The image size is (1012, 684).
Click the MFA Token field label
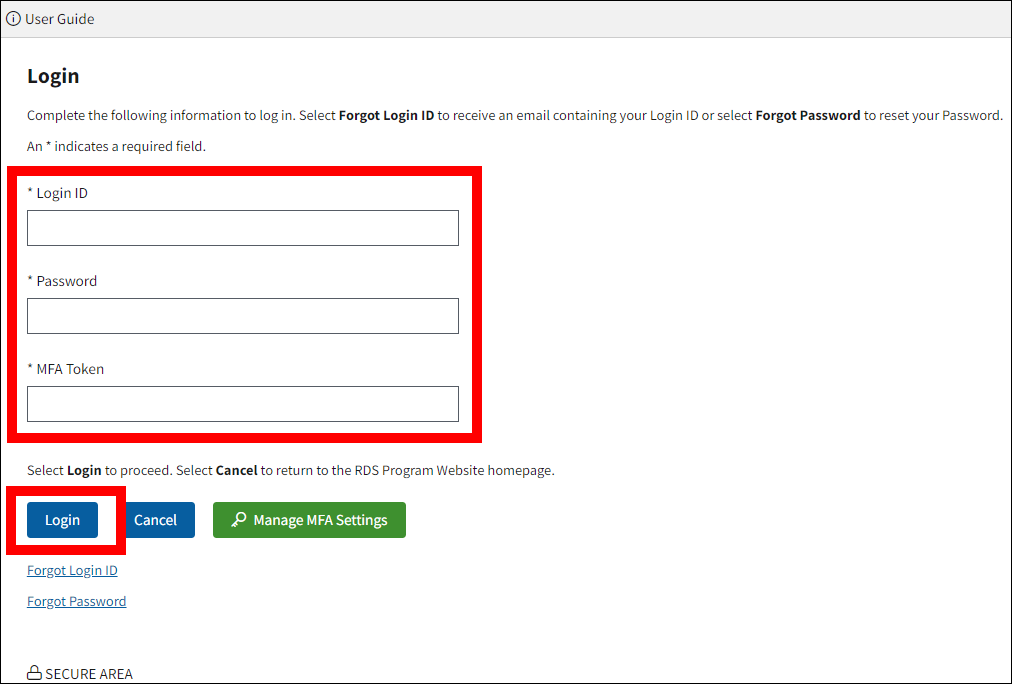70,369
